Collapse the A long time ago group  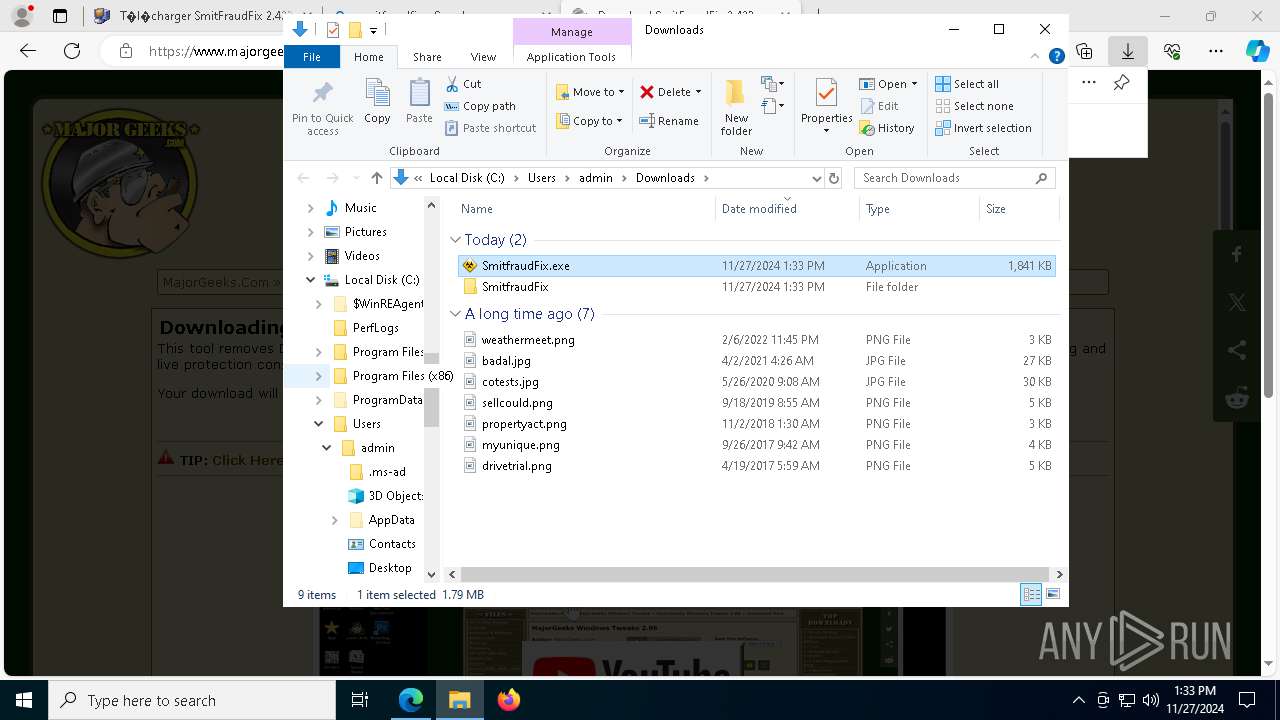point(456,314)
